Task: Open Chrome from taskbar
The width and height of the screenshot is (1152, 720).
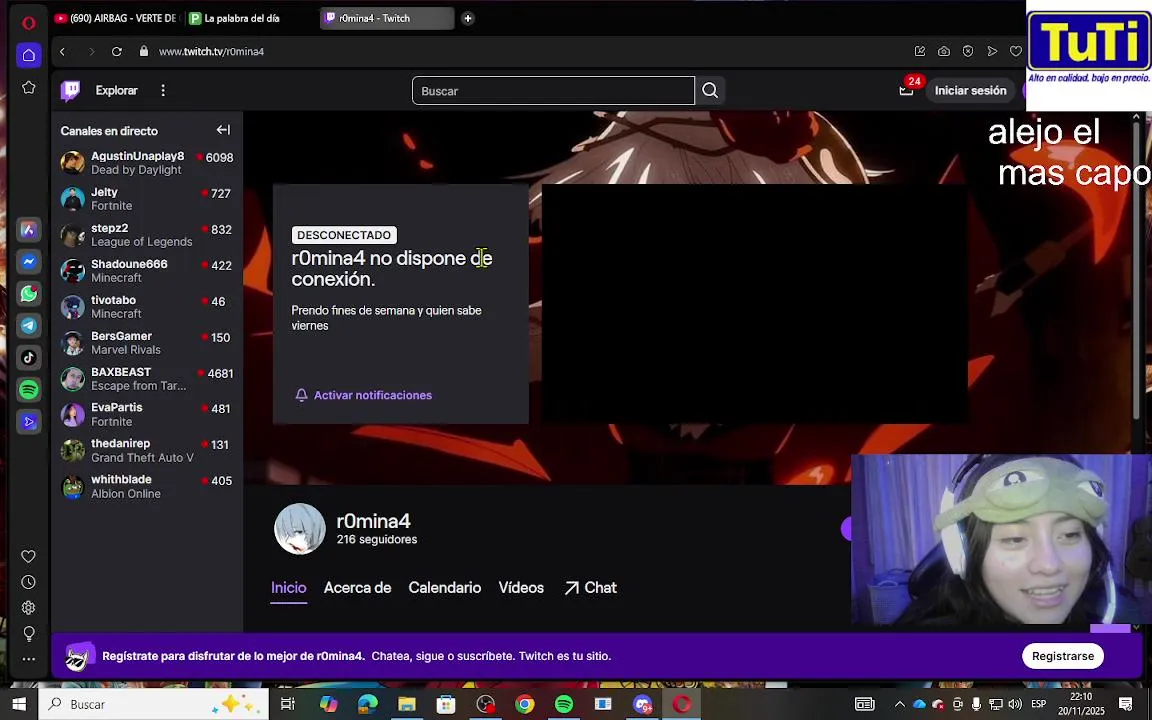Action: pyautogui.click(x=525, y=704)
